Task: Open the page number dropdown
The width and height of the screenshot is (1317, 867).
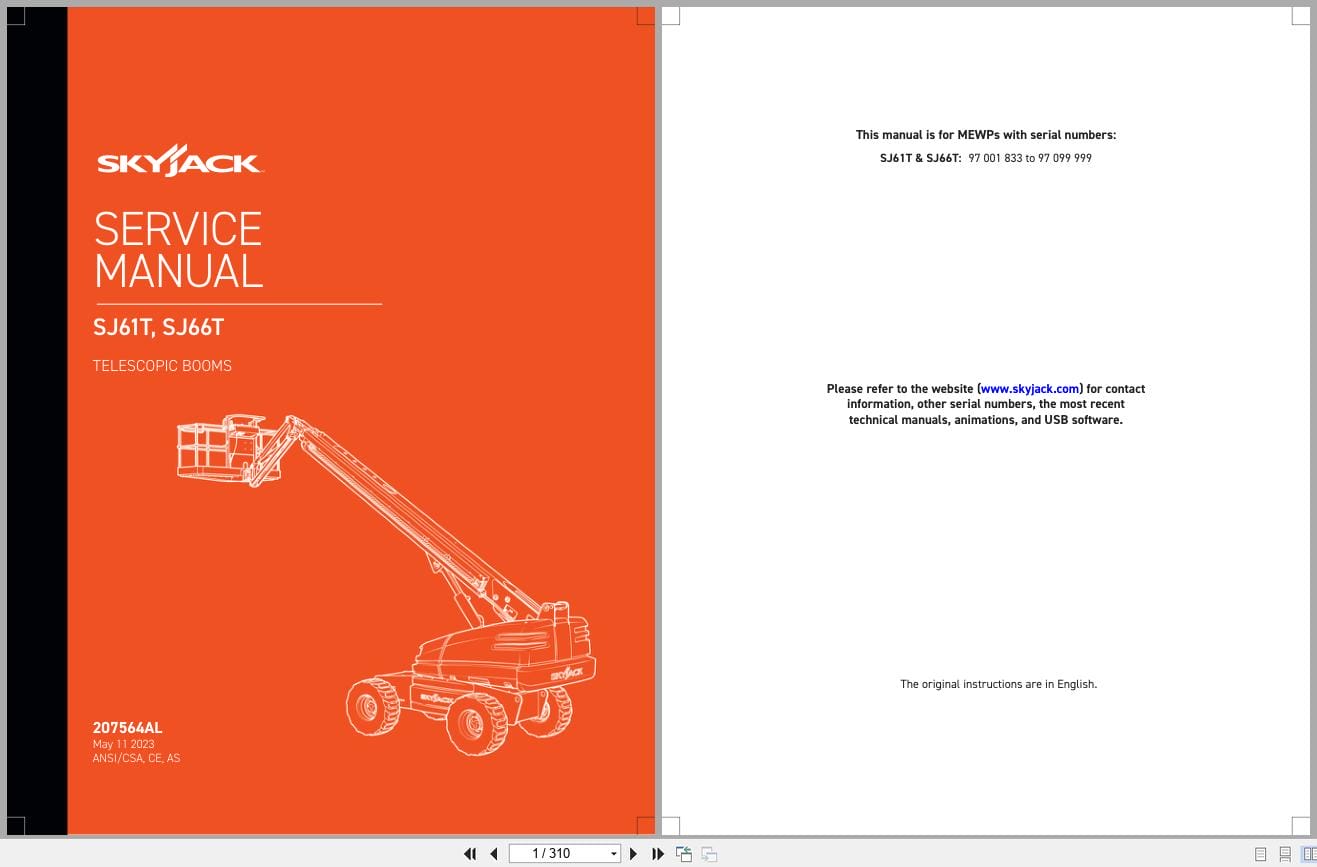Action: point(613,853)
